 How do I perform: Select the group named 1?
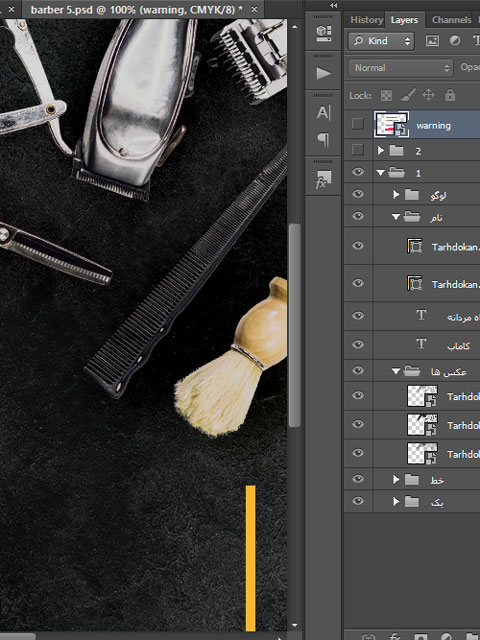418,173
